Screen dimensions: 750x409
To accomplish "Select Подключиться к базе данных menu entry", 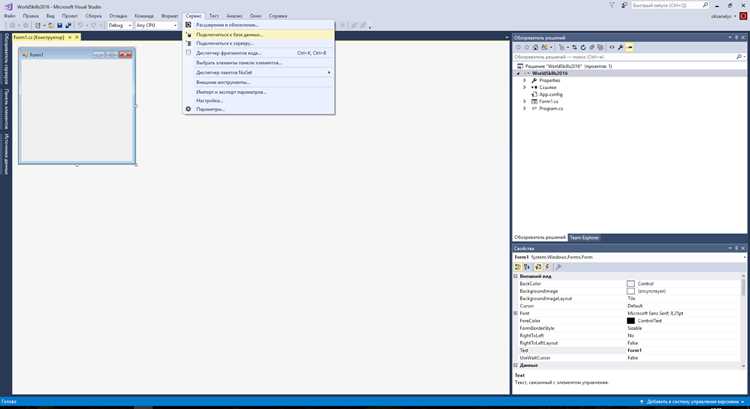I will (259, 34).
